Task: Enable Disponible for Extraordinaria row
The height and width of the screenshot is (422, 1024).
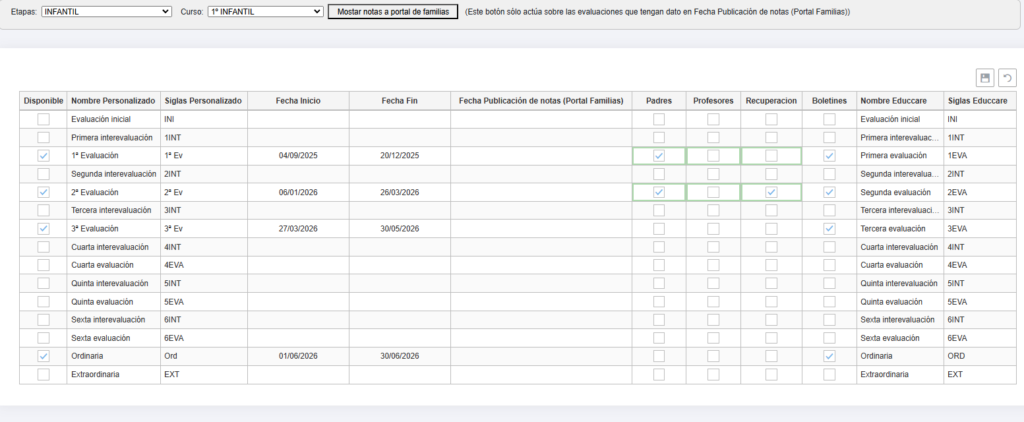Action: pos(43,374)
